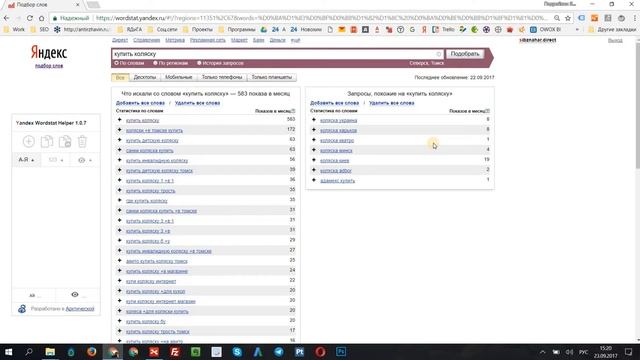
Task: Open Chrome three-dot menu
Action: pyautogui.click(x=635, y=18)
